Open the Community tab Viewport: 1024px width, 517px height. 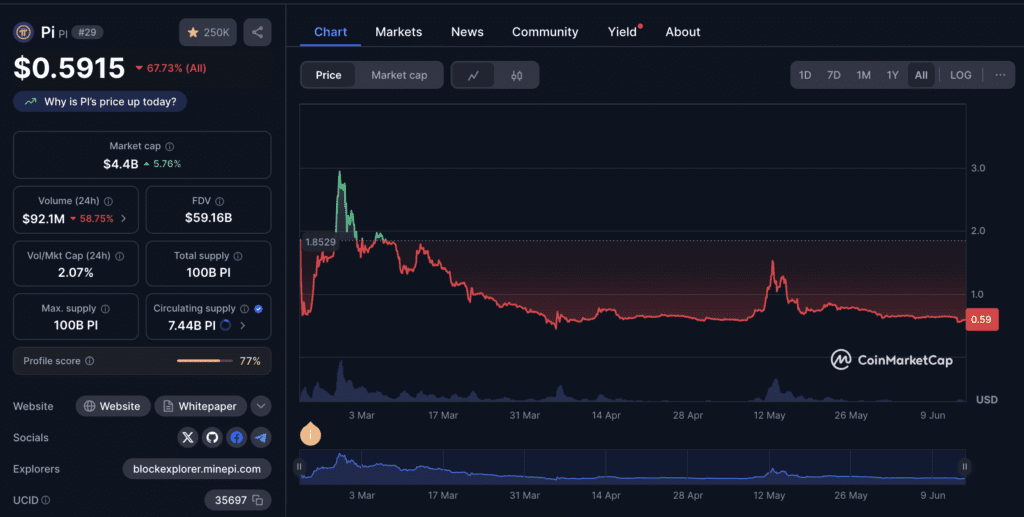tap(545, 32)
